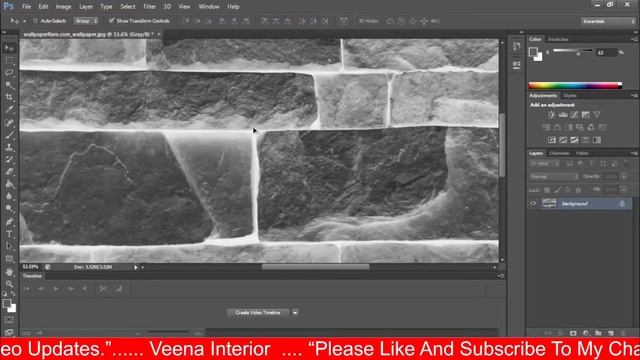This screenshot has width=640, height=360.
Task: Open the File menu
Action: click(x=27, y=7)
